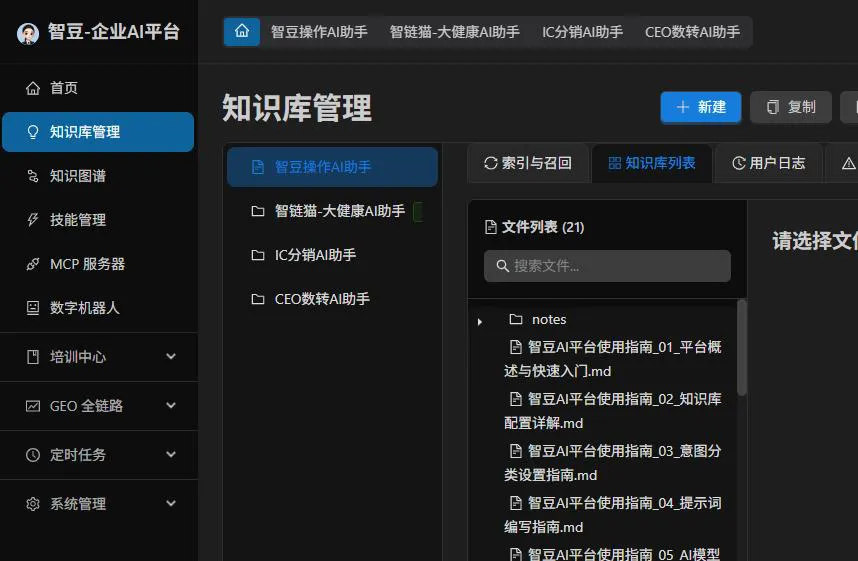The image size is (858, 561).
Task: Click the chart icon of GEO 全链路
Action: [33, 406]
